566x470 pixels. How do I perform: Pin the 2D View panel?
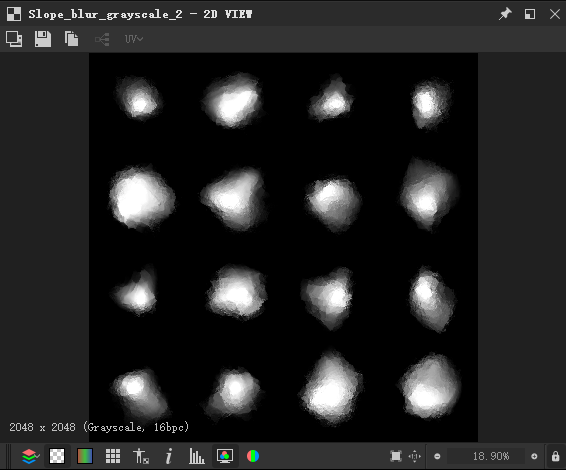(505, 14)
